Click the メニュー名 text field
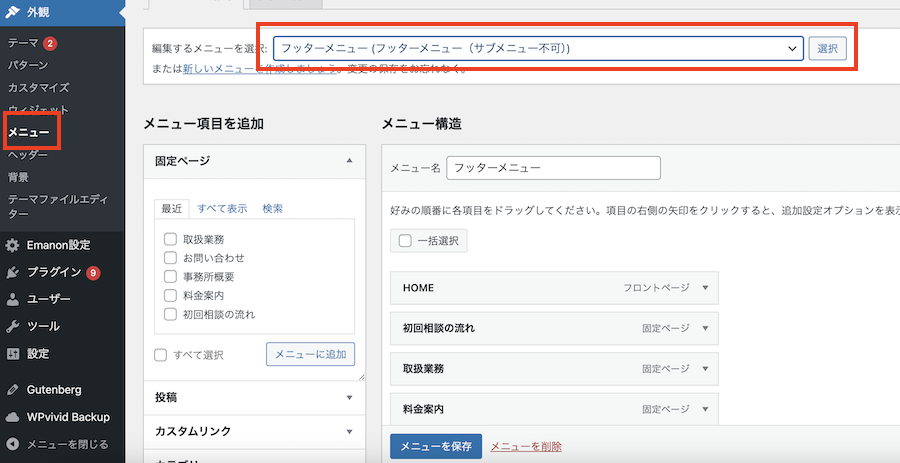This screenshot has width=900, height=463. coord(553,168)
